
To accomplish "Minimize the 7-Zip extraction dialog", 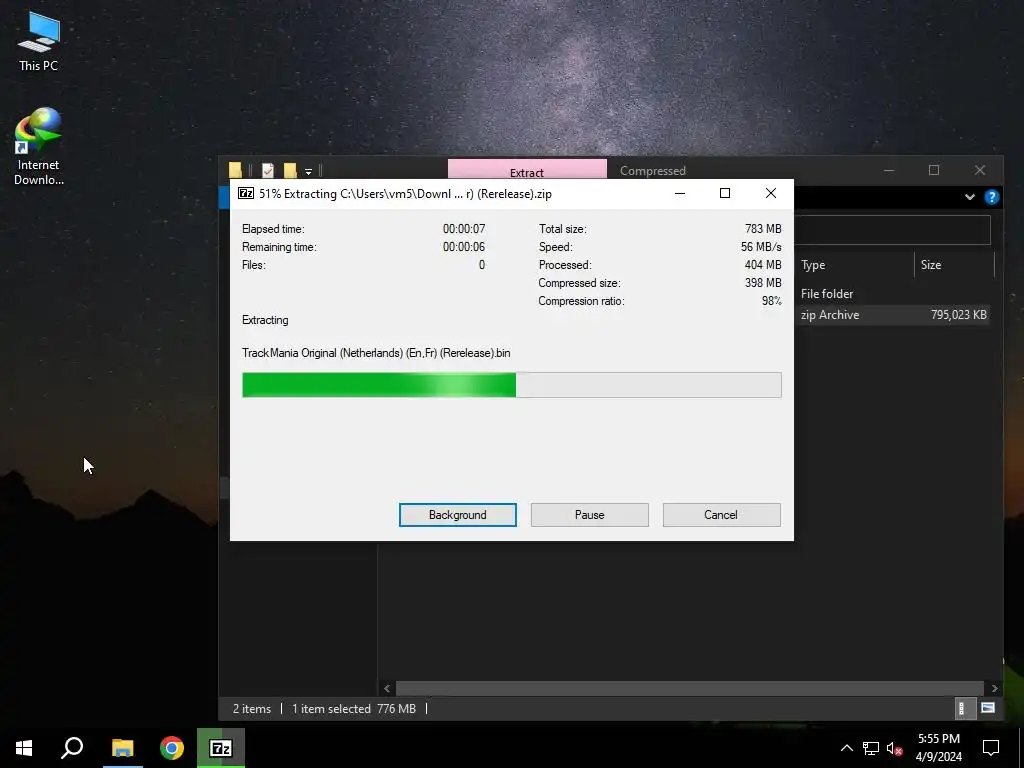I will [680, 193].
